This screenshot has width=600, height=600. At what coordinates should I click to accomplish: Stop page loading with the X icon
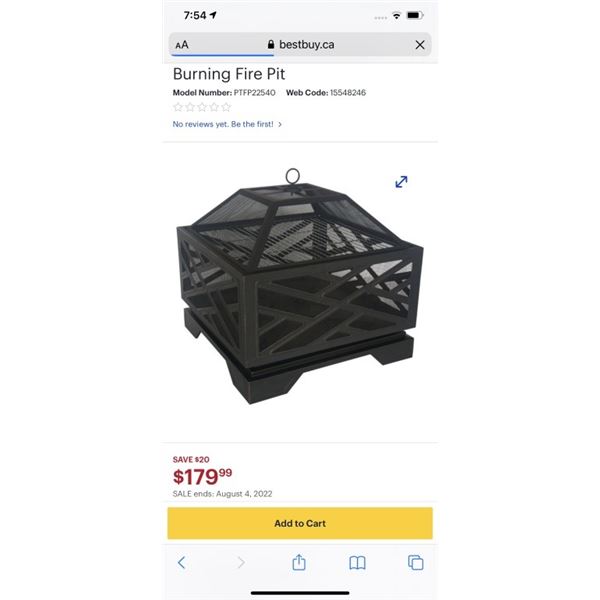(420, 45)
